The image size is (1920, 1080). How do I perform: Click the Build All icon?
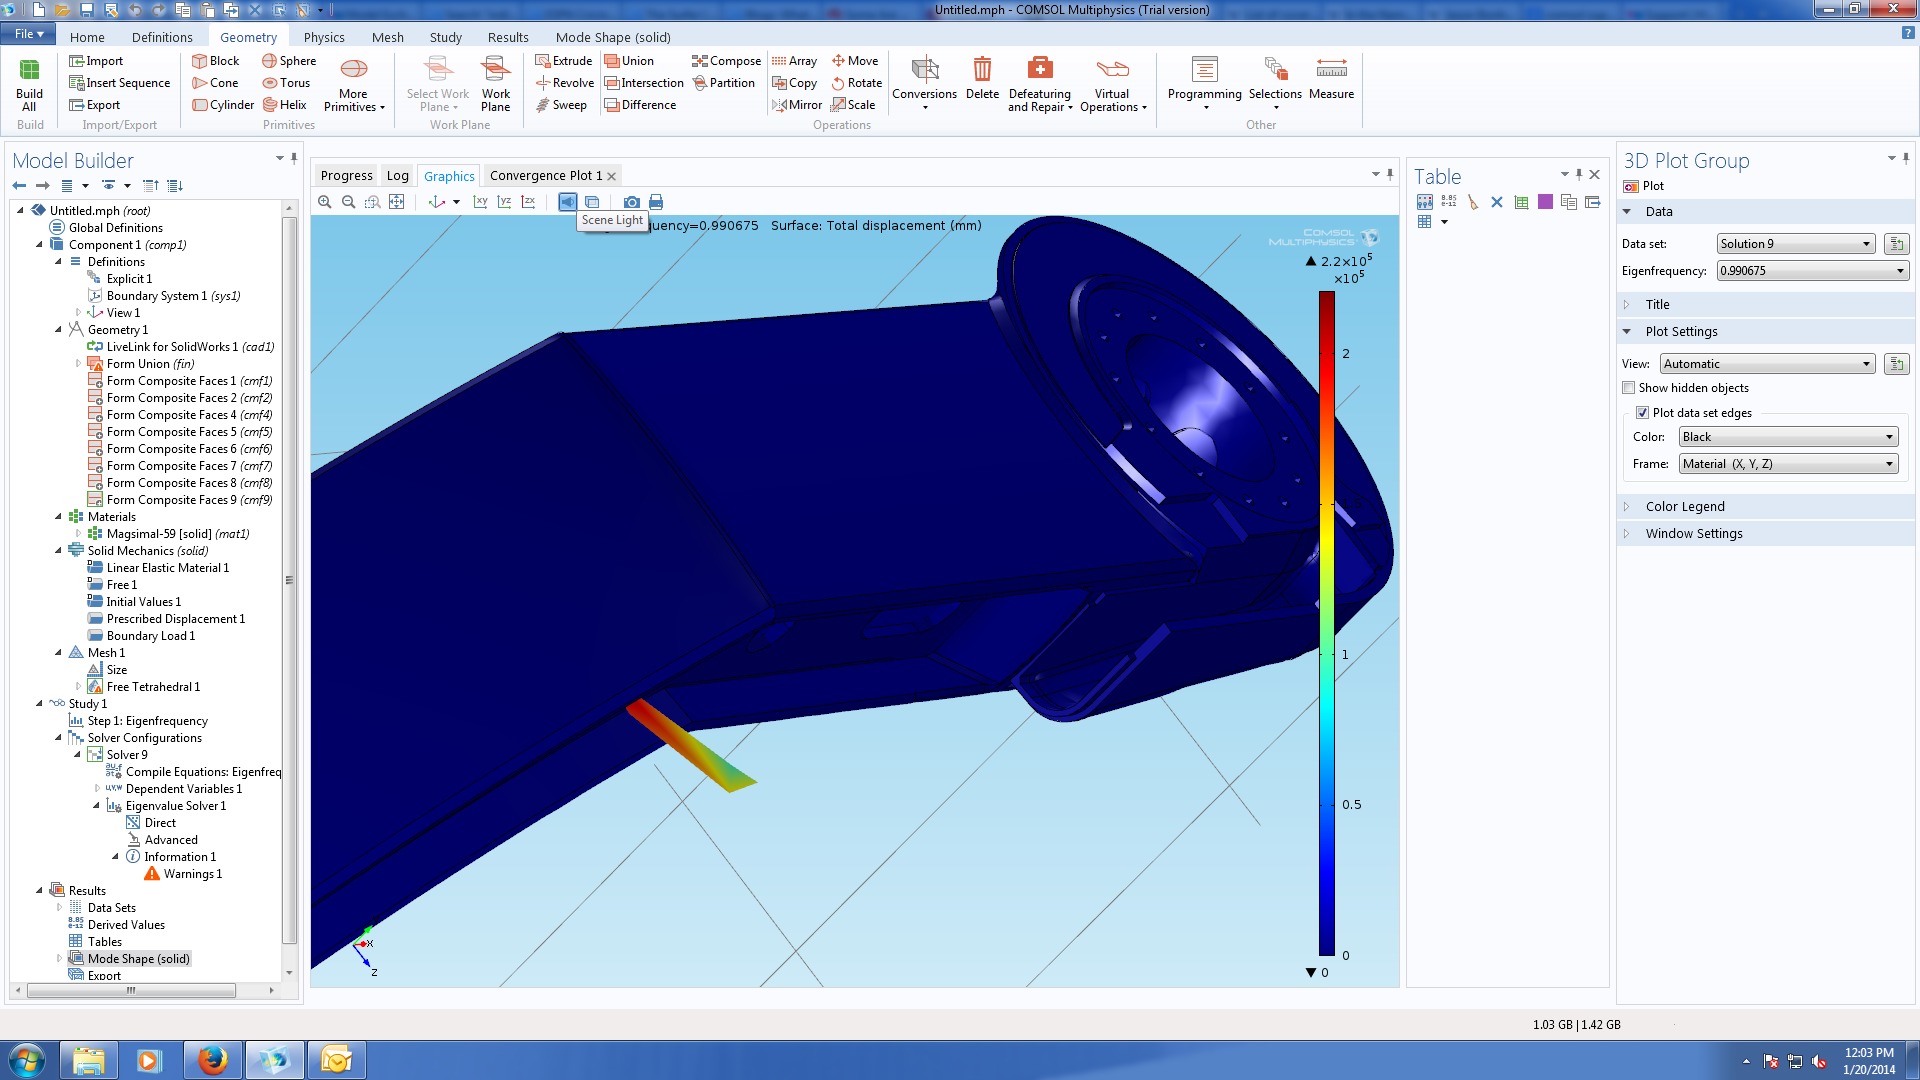[29, 84]
